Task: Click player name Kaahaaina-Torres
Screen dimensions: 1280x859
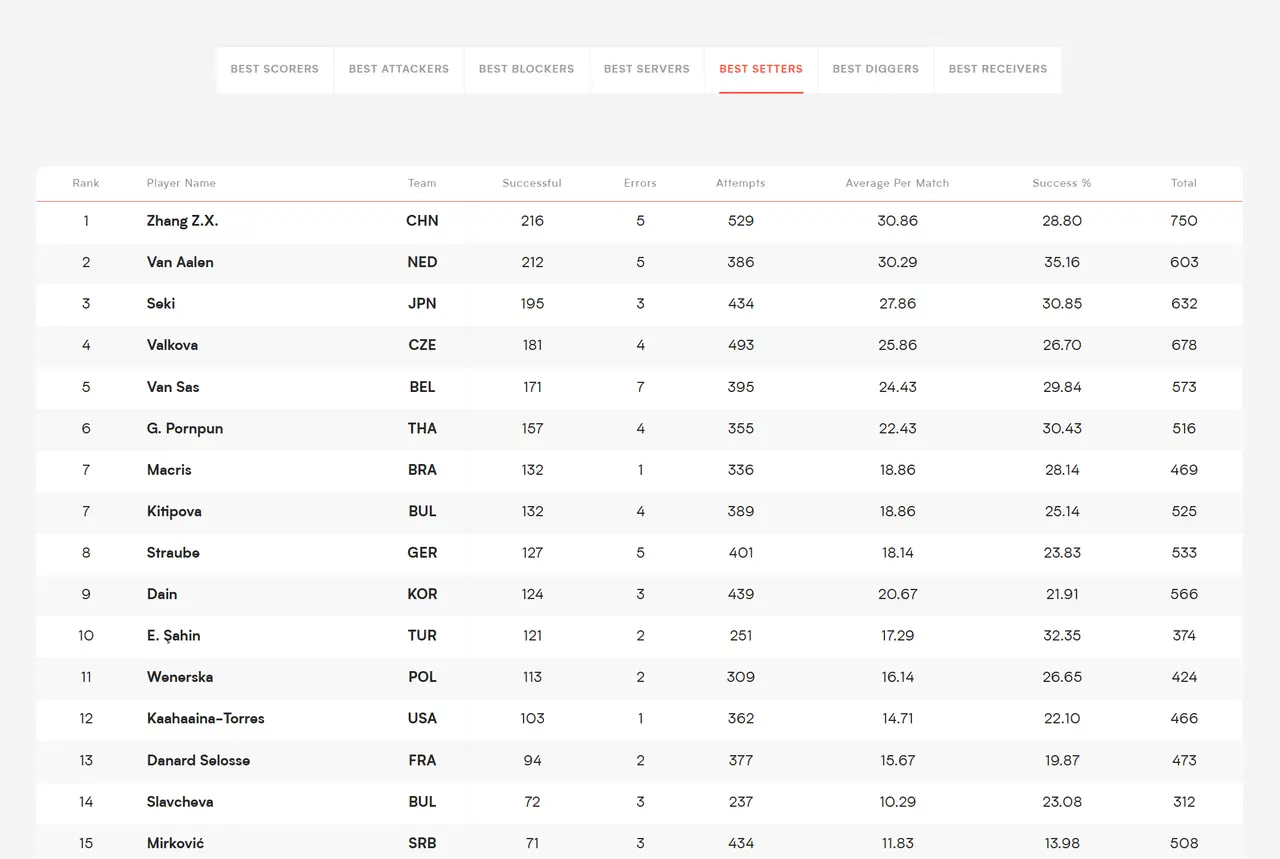Action: click(x=206, y=718)
